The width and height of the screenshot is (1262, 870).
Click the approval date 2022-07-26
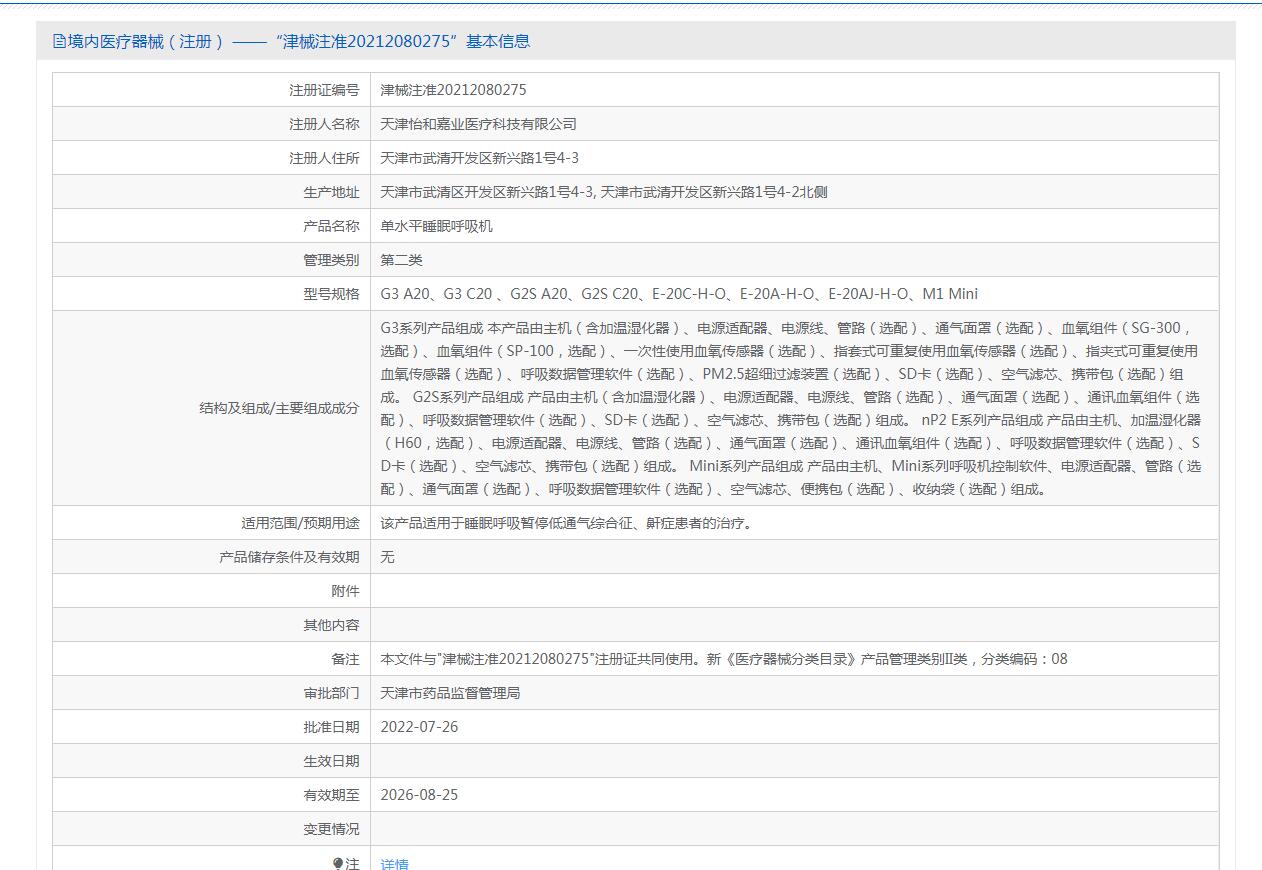click(x=419, y=727)
